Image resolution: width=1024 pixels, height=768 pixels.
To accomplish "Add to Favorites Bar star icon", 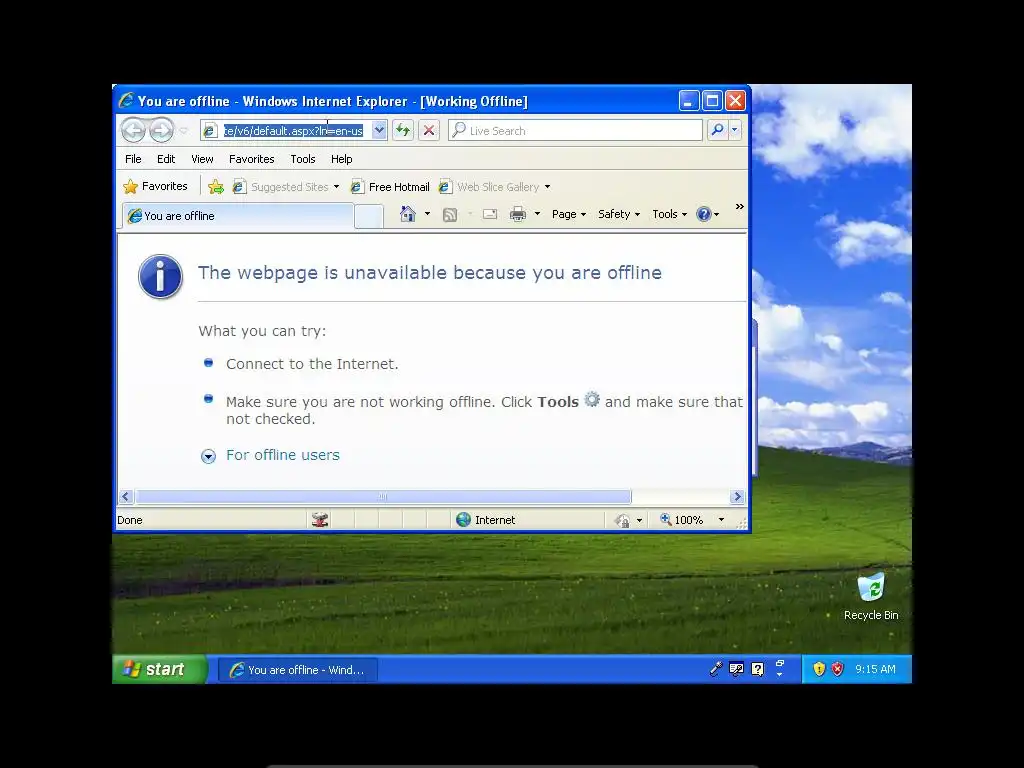I will 216,187.
